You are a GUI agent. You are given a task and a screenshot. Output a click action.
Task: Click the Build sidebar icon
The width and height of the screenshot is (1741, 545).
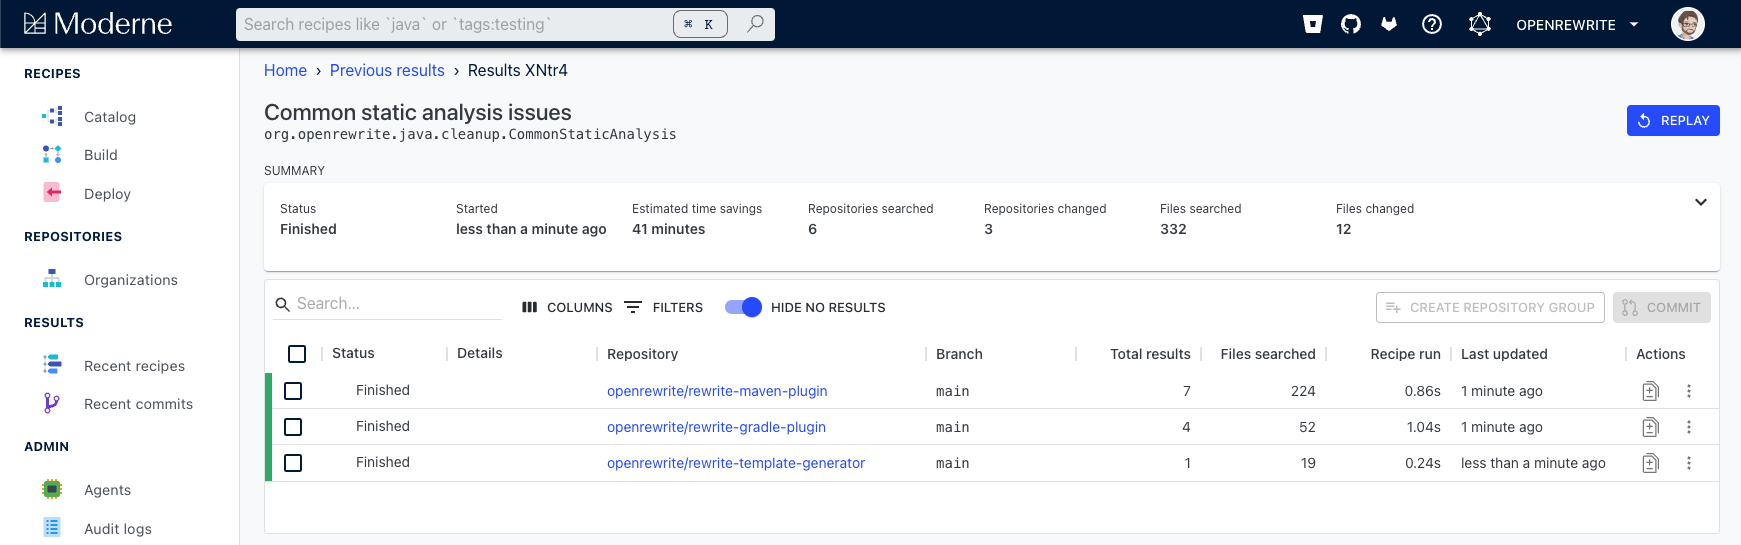[52, 154]
